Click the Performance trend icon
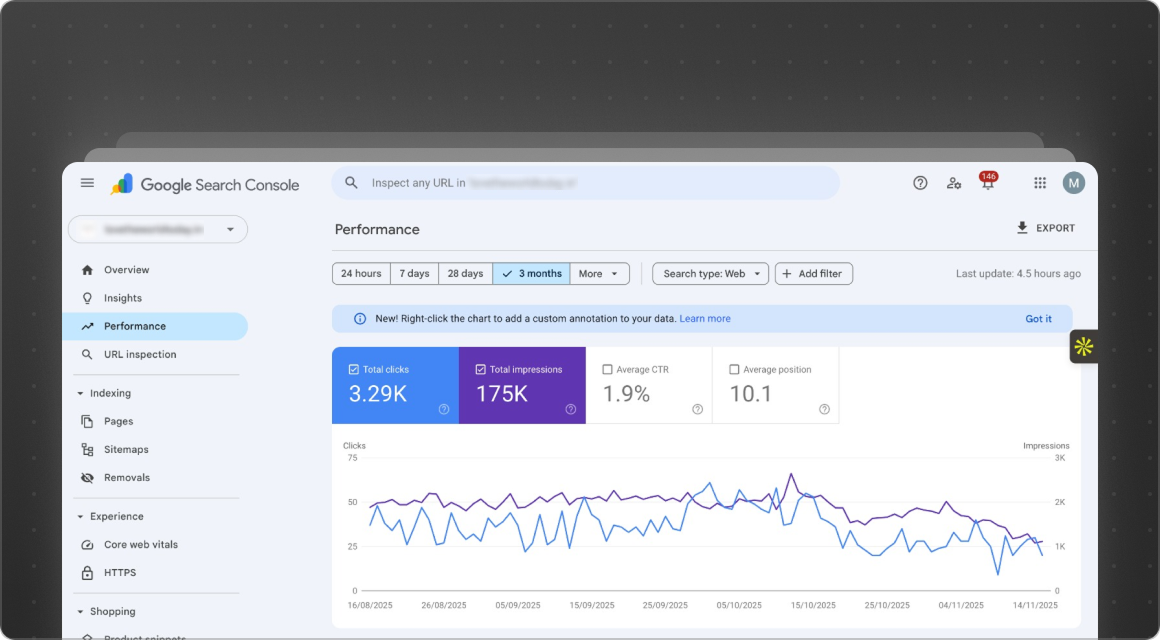 click(x=87, y=326)
